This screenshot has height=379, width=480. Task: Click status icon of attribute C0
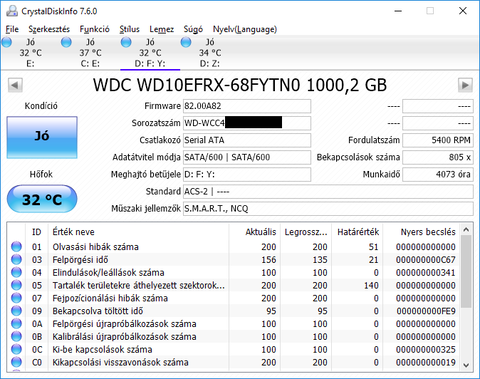[x=16, y=362]
